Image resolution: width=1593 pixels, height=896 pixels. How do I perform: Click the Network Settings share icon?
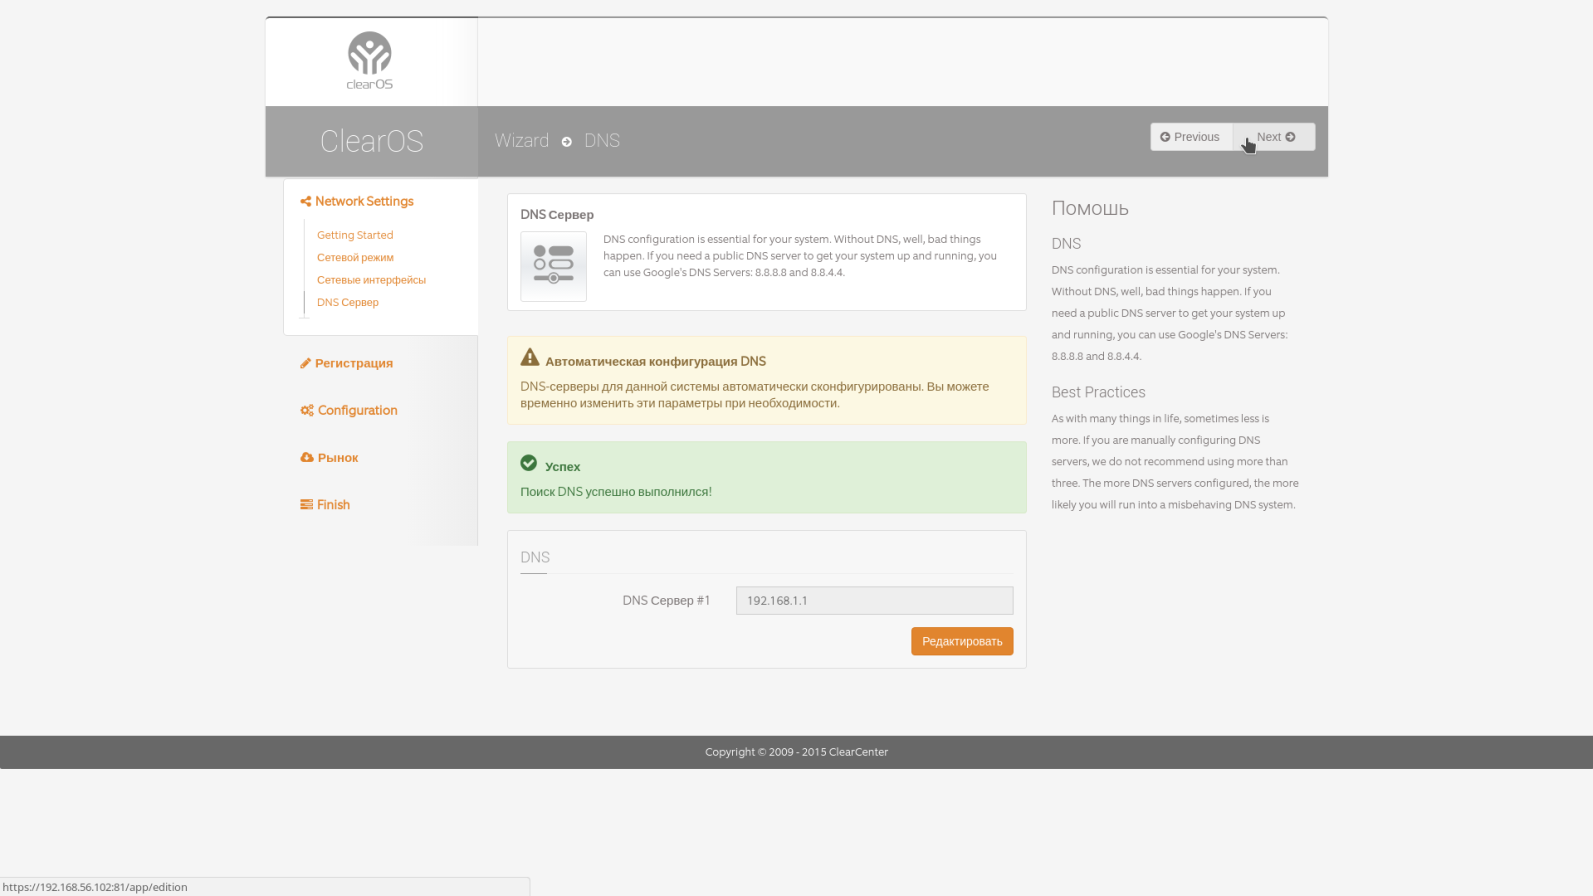click(306, 202)
